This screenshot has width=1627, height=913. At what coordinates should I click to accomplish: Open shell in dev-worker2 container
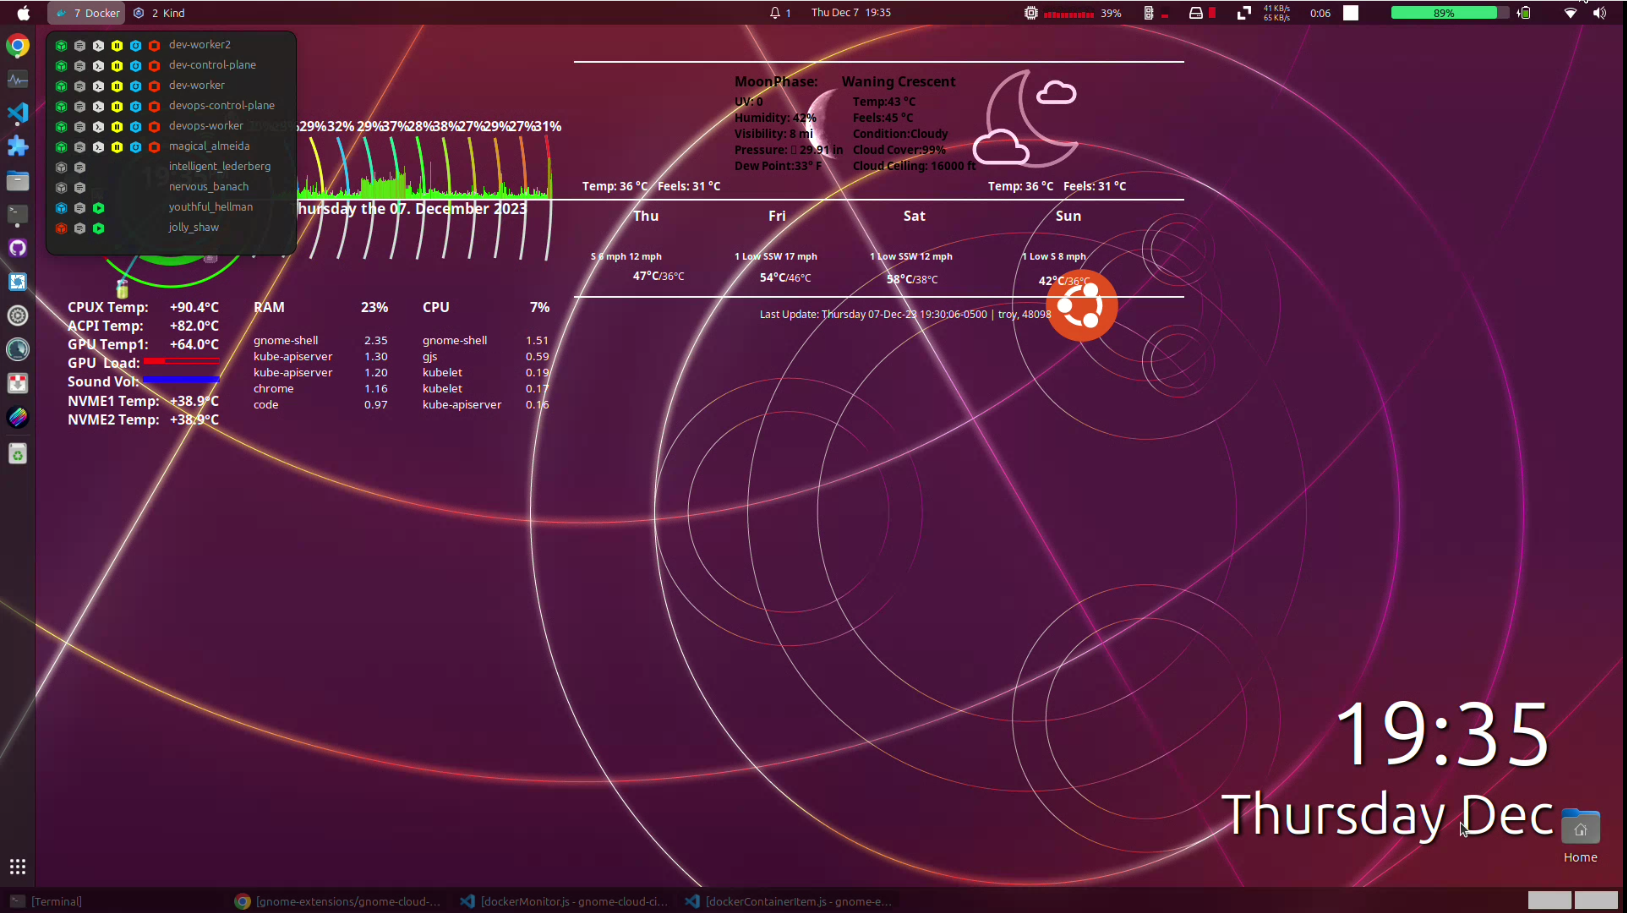click(98, 45)
